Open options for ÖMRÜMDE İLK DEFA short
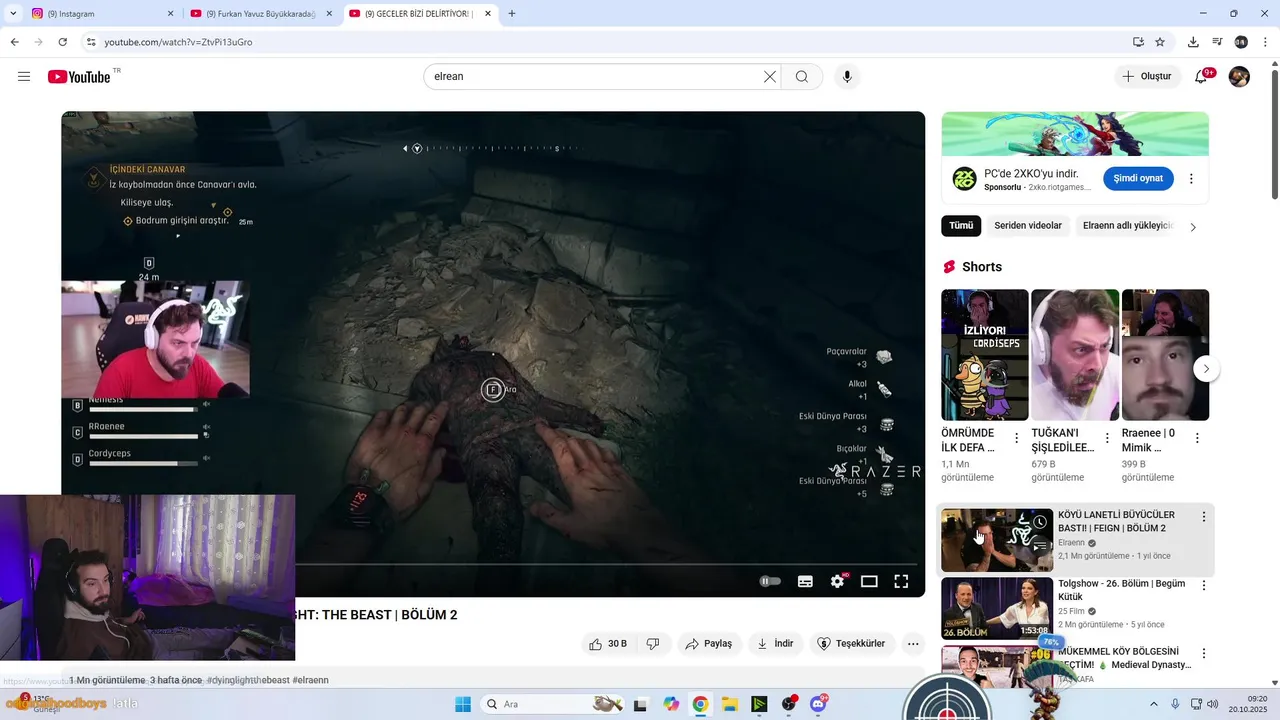 coord(1017,438)
